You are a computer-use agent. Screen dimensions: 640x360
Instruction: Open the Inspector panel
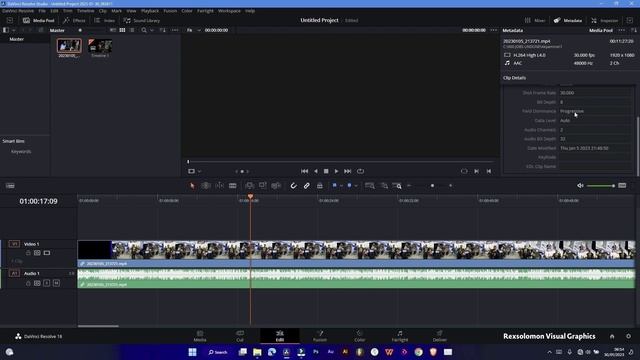tap(604, 20)
